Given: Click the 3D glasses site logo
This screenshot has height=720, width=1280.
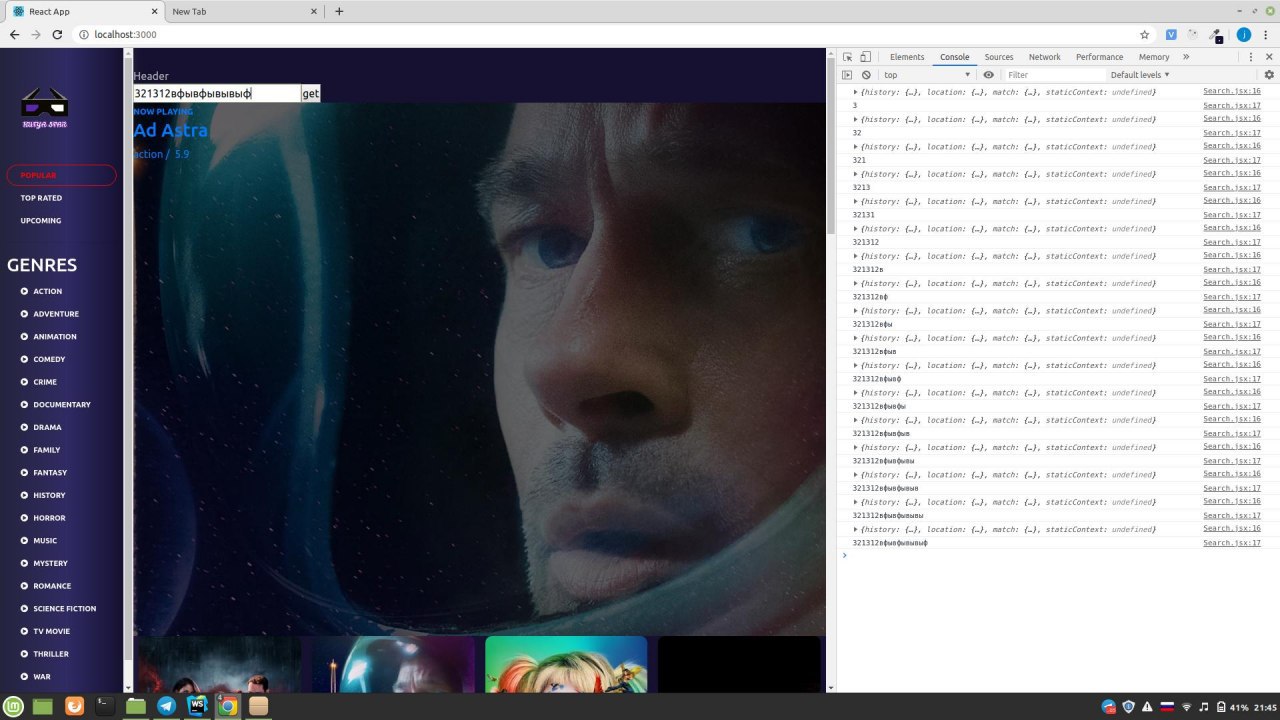Looking at the screenshot, I should pos(45,106).
